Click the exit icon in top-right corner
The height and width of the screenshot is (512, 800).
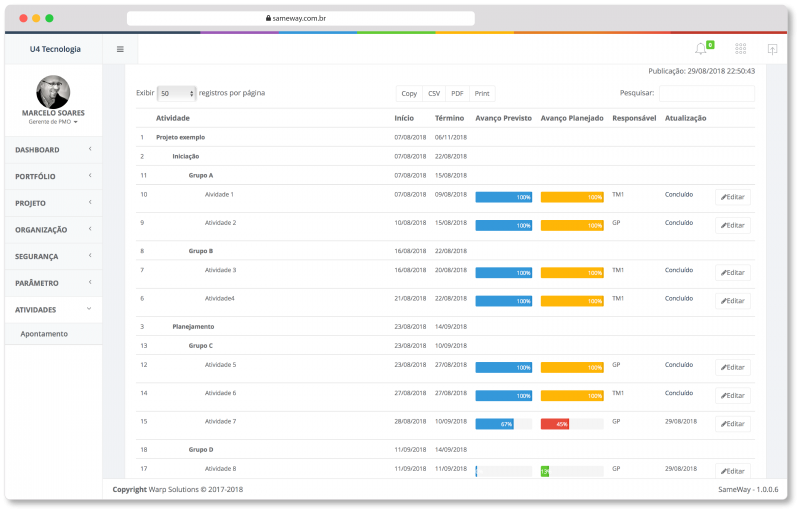click(772, 49)
